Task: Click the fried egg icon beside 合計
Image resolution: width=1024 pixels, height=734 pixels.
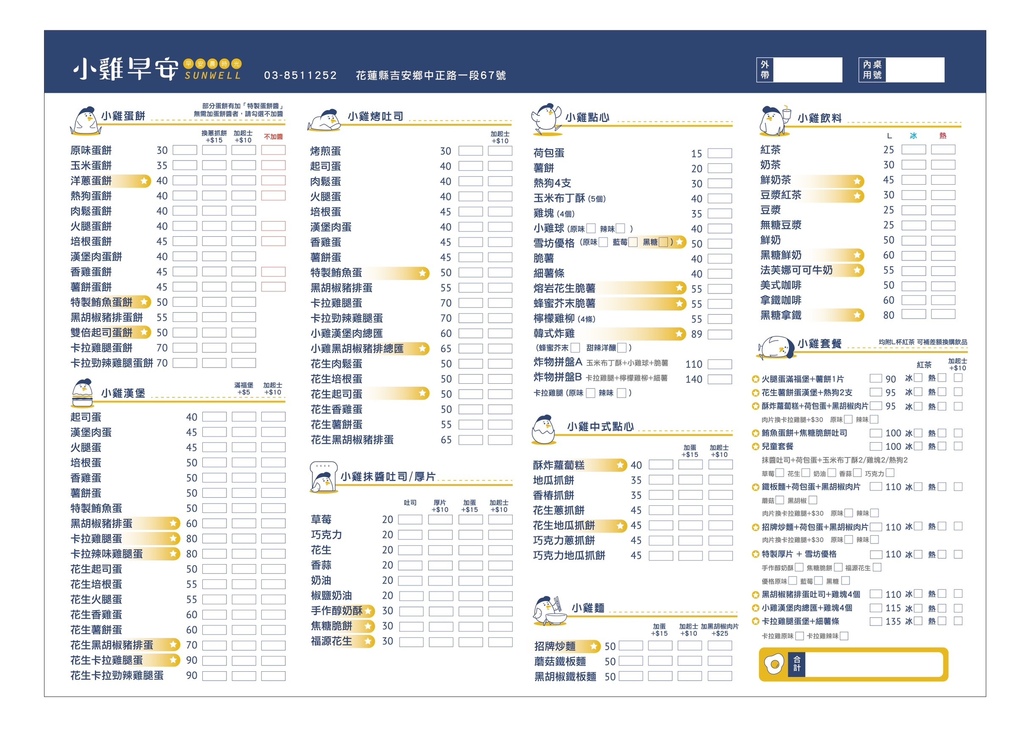Action: click(775, 665)
